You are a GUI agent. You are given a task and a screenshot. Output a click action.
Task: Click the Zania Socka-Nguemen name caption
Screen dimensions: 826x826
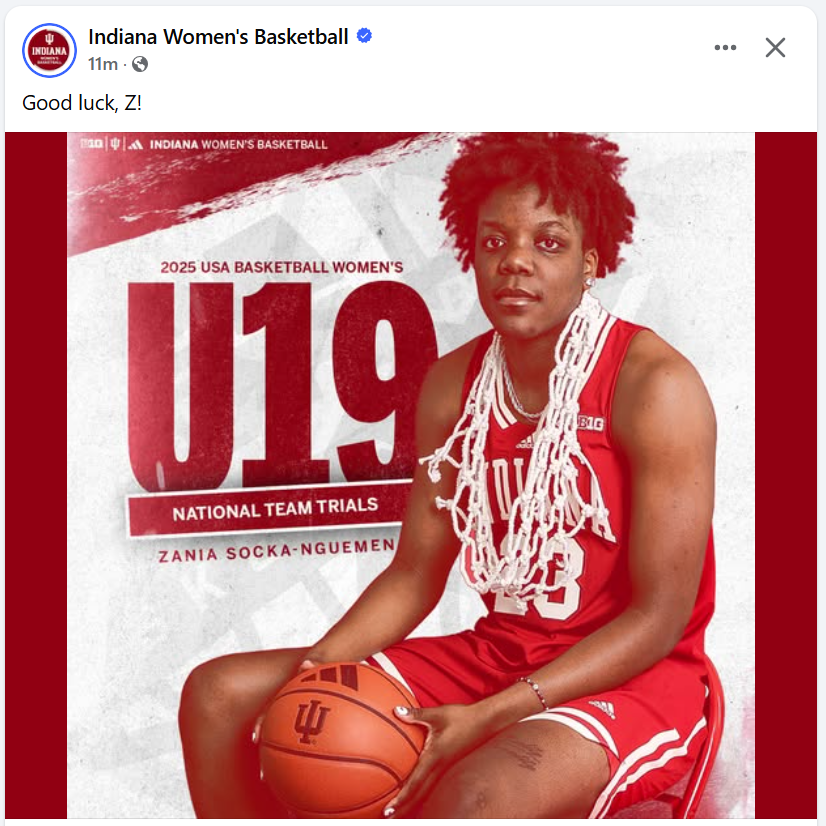276,551
